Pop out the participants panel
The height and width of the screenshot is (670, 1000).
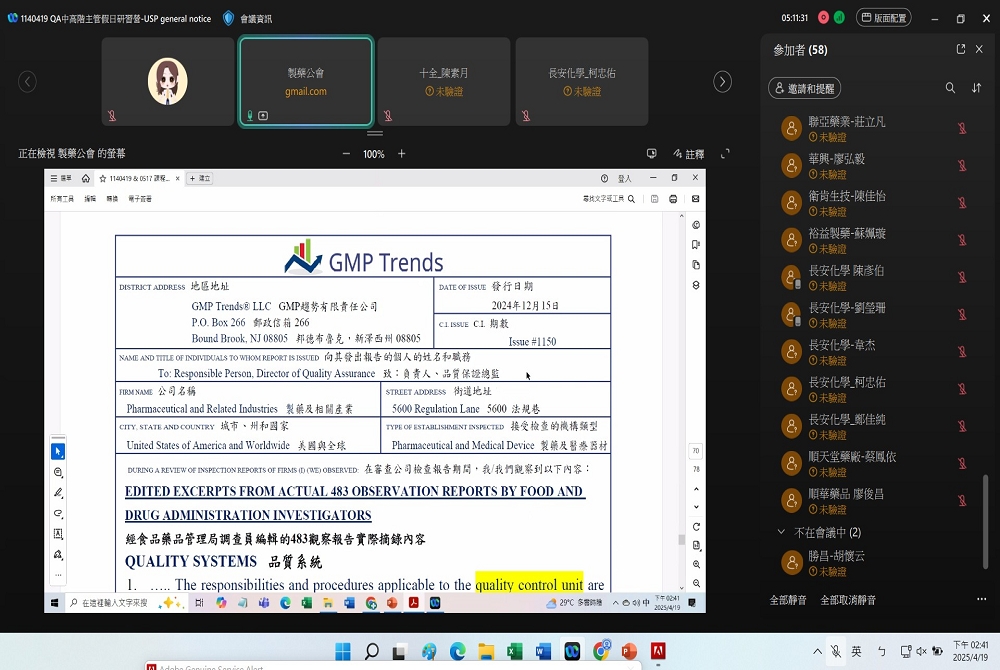(x=960, y=49)
